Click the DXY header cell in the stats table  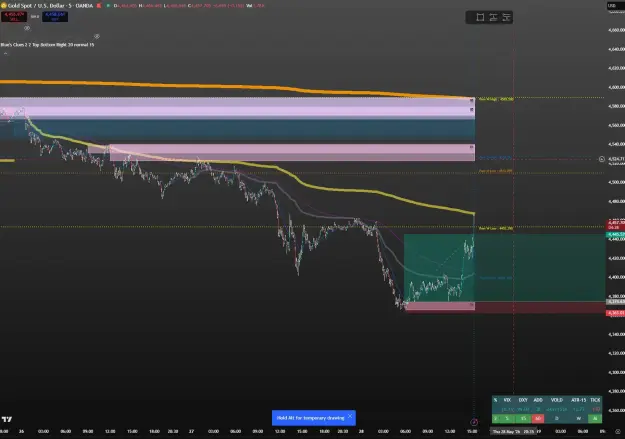pyautogui.click(x=523, y=400)
